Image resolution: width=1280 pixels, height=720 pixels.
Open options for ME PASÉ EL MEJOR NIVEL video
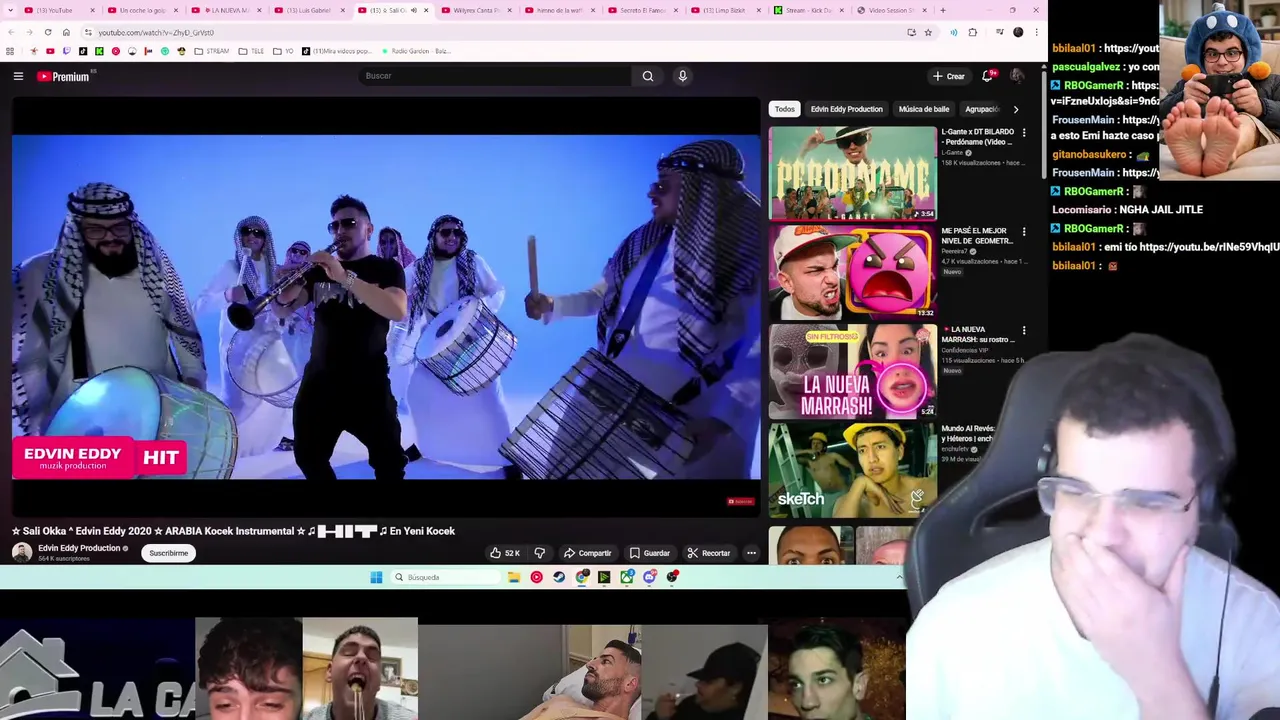point(1023,232)
